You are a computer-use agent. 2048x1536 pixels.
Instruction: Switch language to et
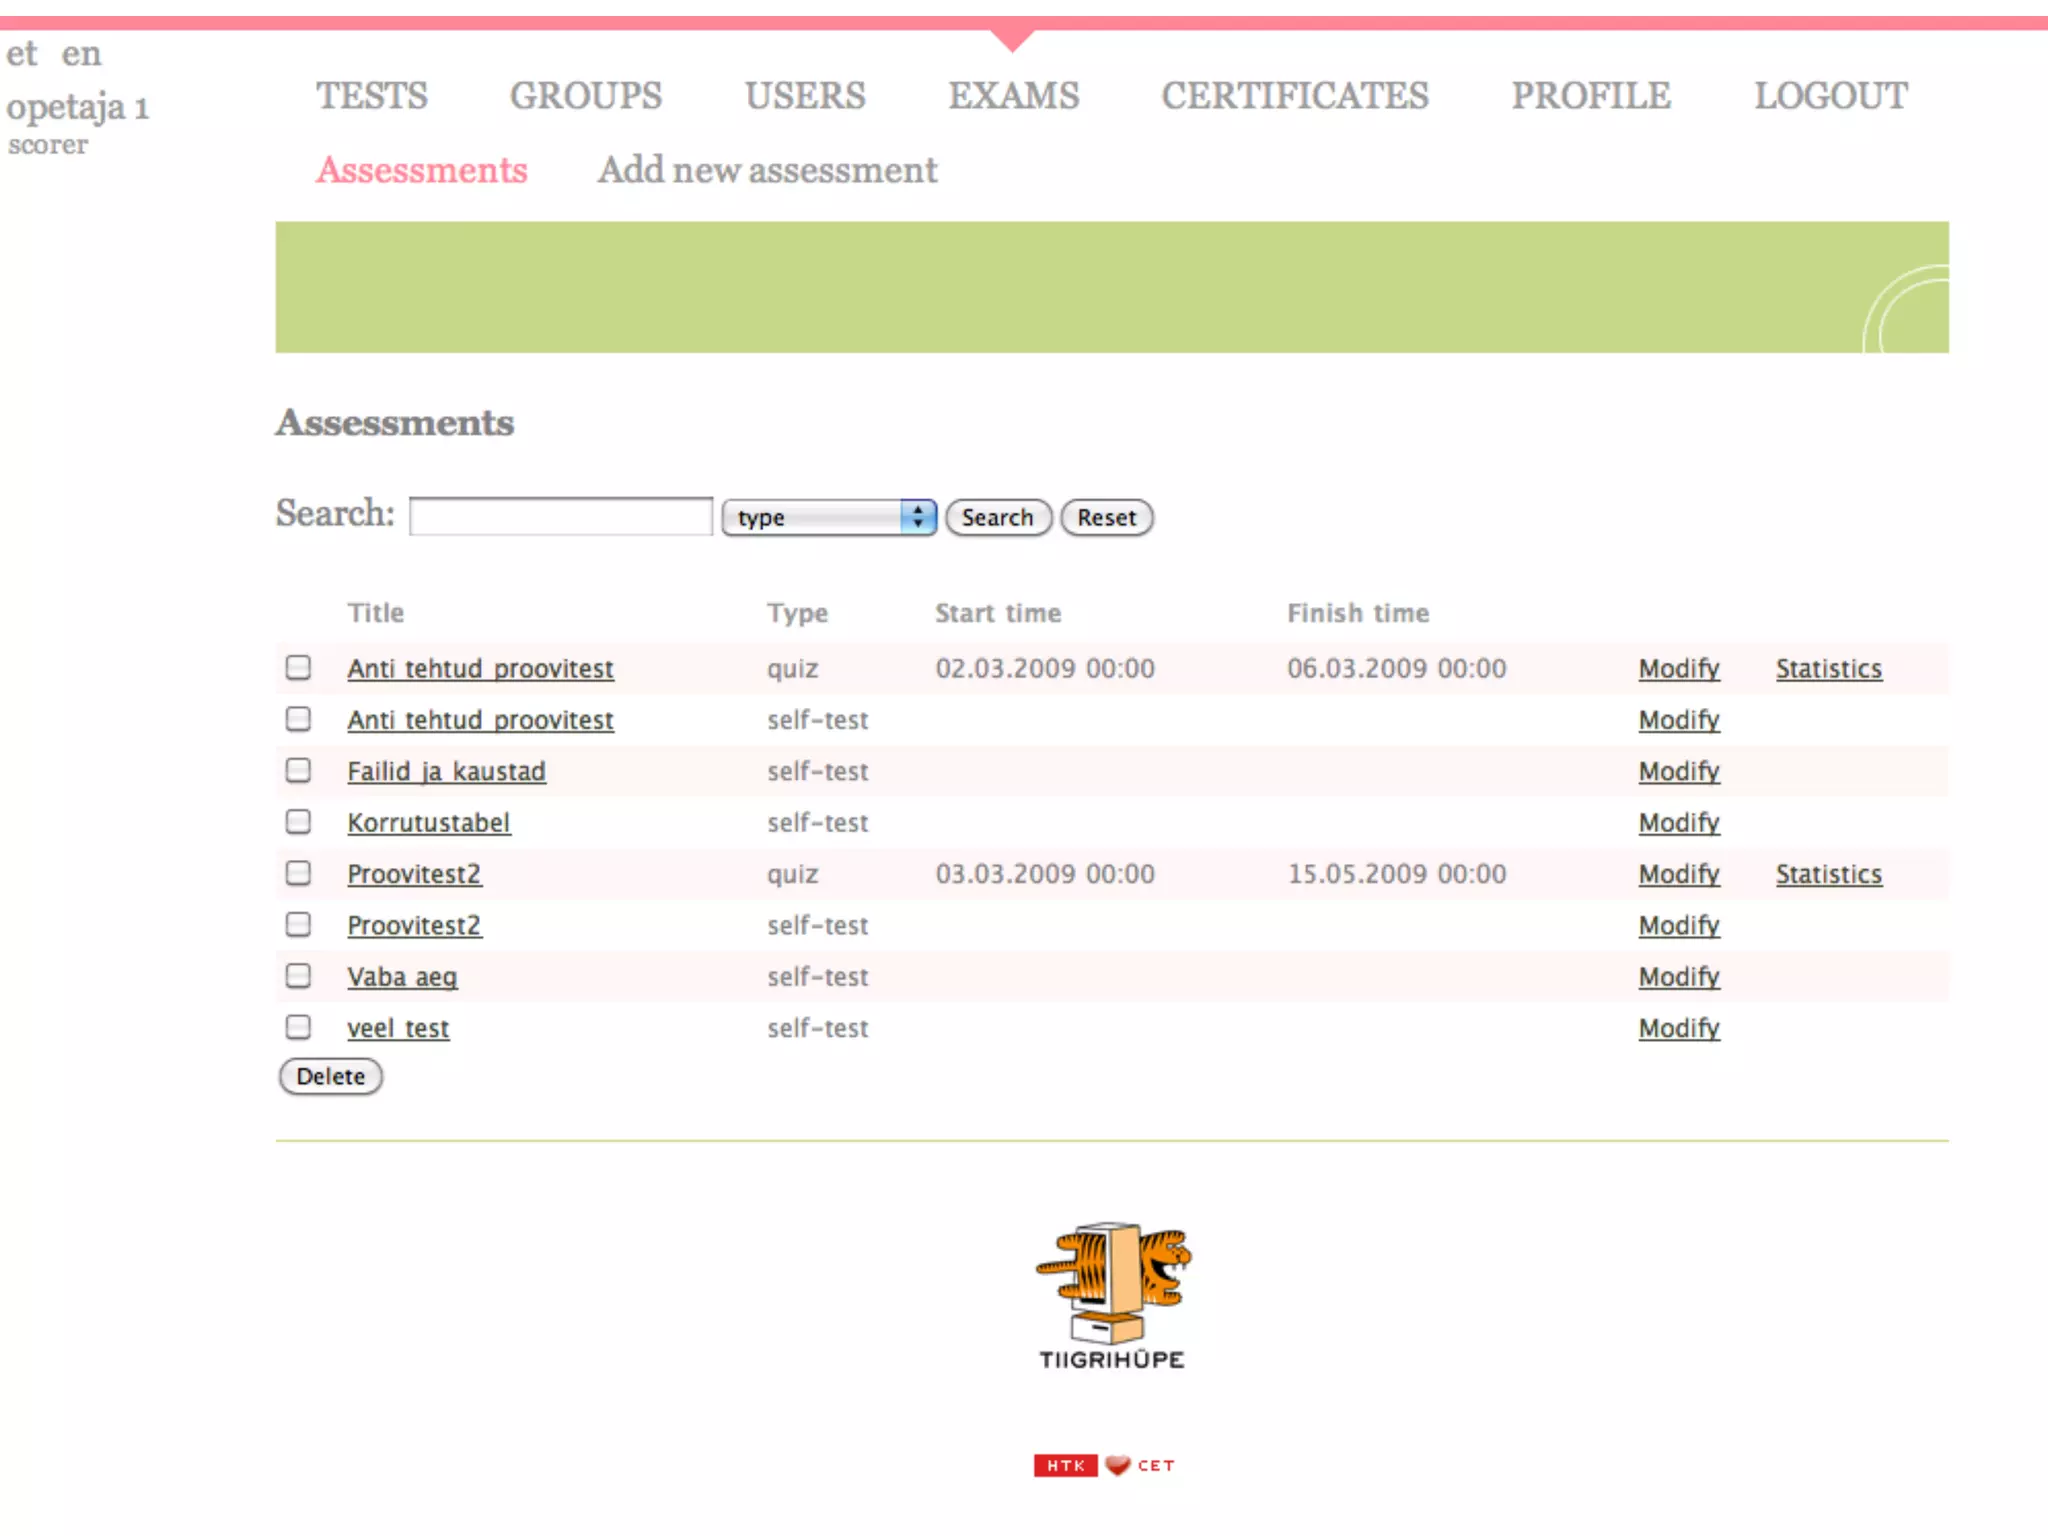tap(21, 53)
